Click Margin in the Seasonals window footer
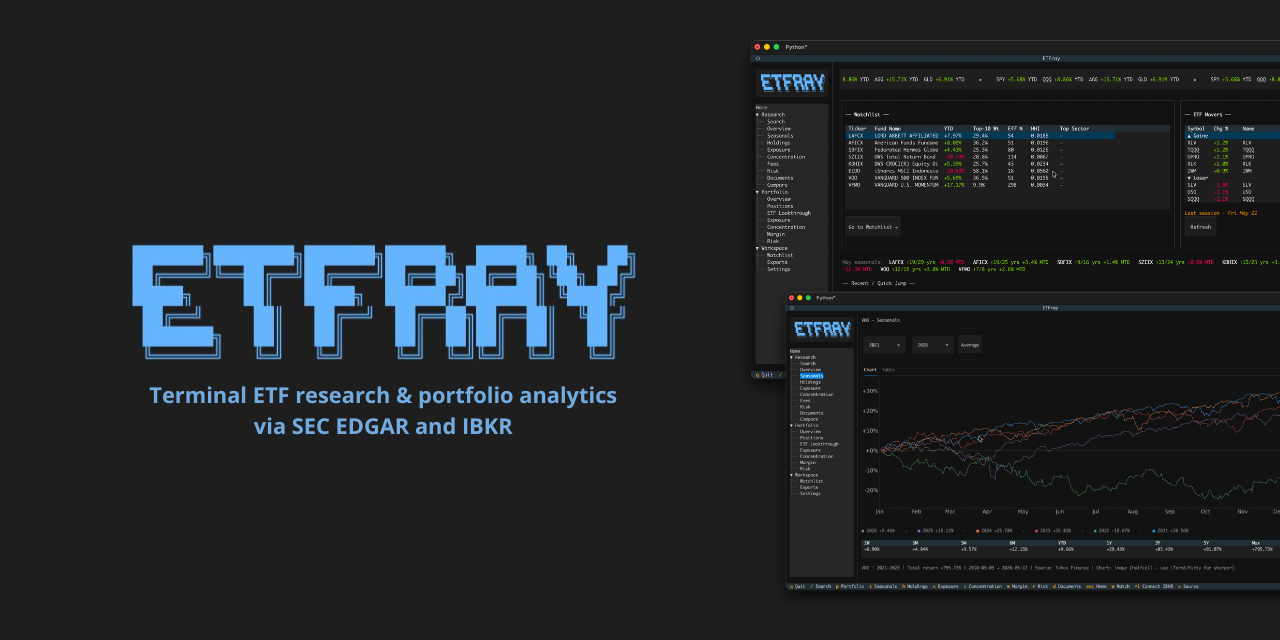Viewport: 1280px width, 640px height. (1018, 586)
